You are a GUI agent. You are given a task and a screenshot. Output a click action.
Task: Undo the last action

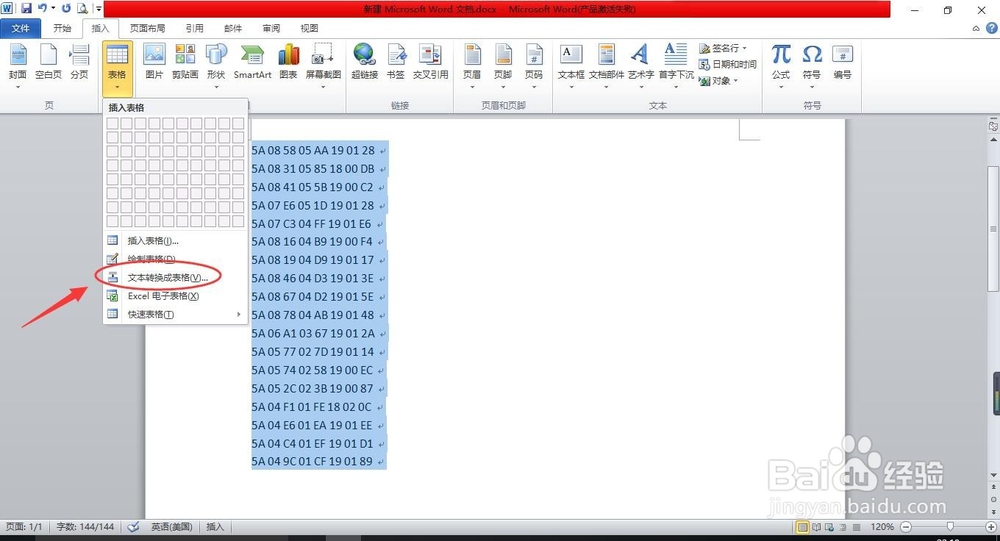pyautogui.click(x=42, y=9)
